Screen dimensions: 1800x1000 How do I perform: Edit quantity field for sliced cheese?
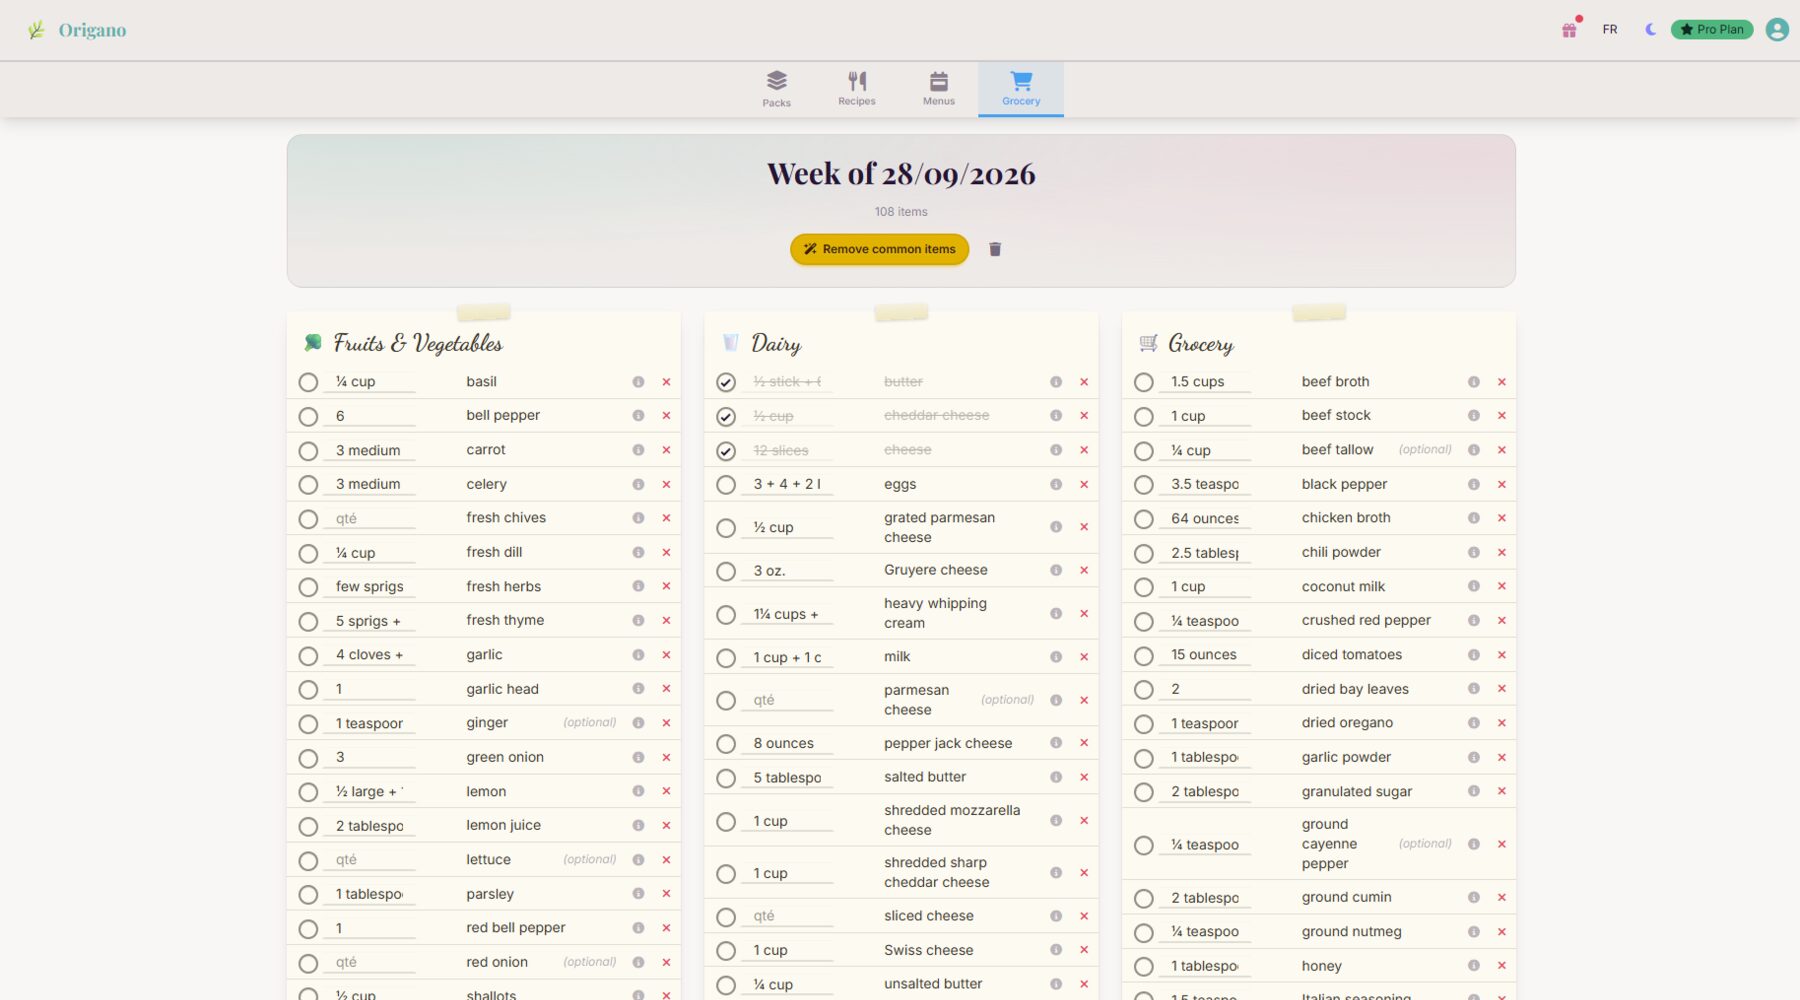pos(788,916)
